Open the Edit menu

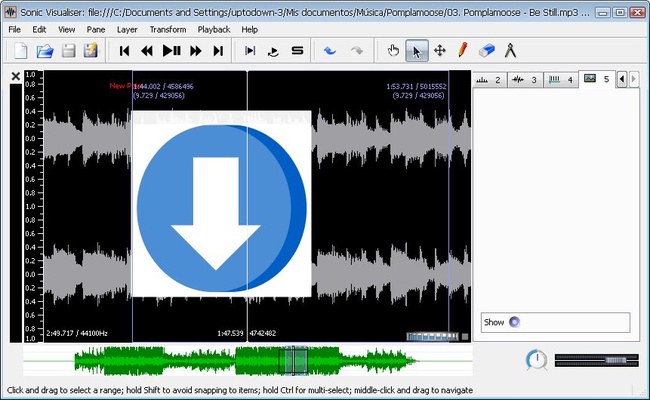39,29
